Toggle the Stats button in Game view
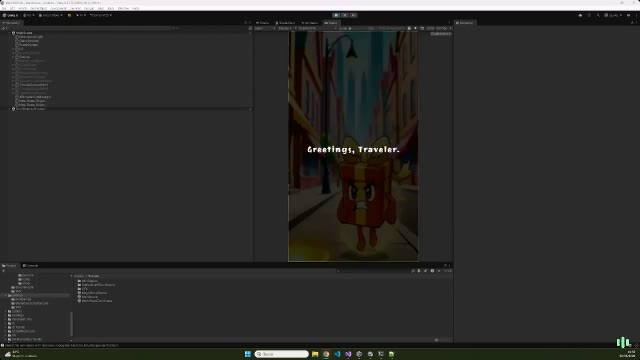 pyautogui.click(x=430, y=28)
